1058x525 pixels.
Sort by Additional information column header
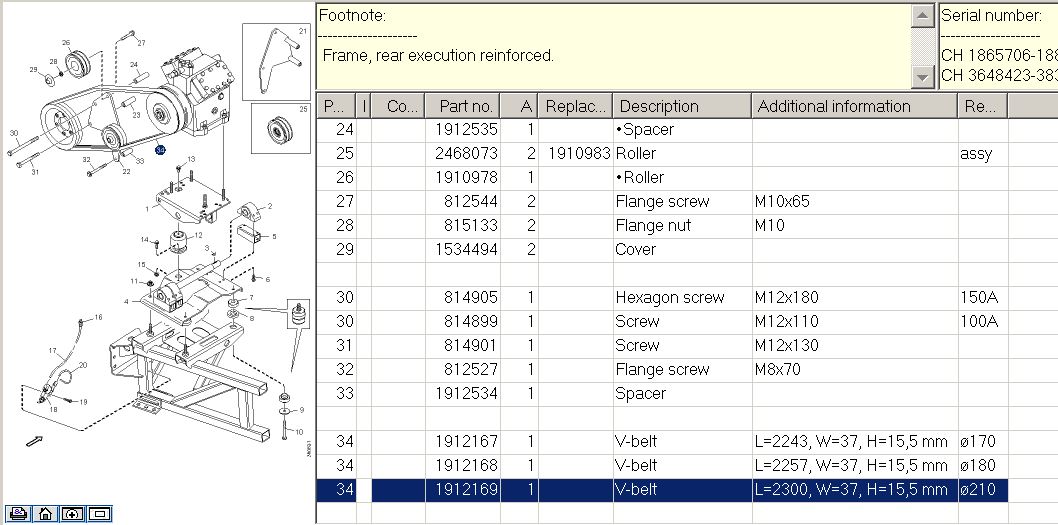(x=854, y=106)
